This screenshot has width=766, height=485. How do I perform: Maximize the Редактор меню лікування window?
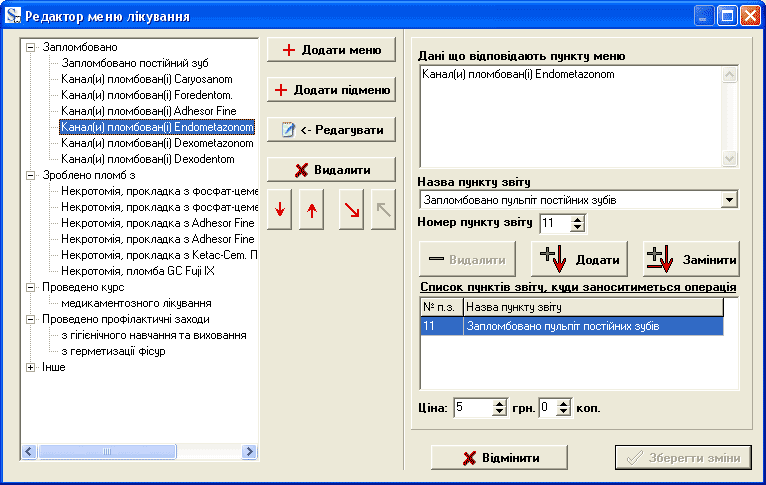coord(727,16)
